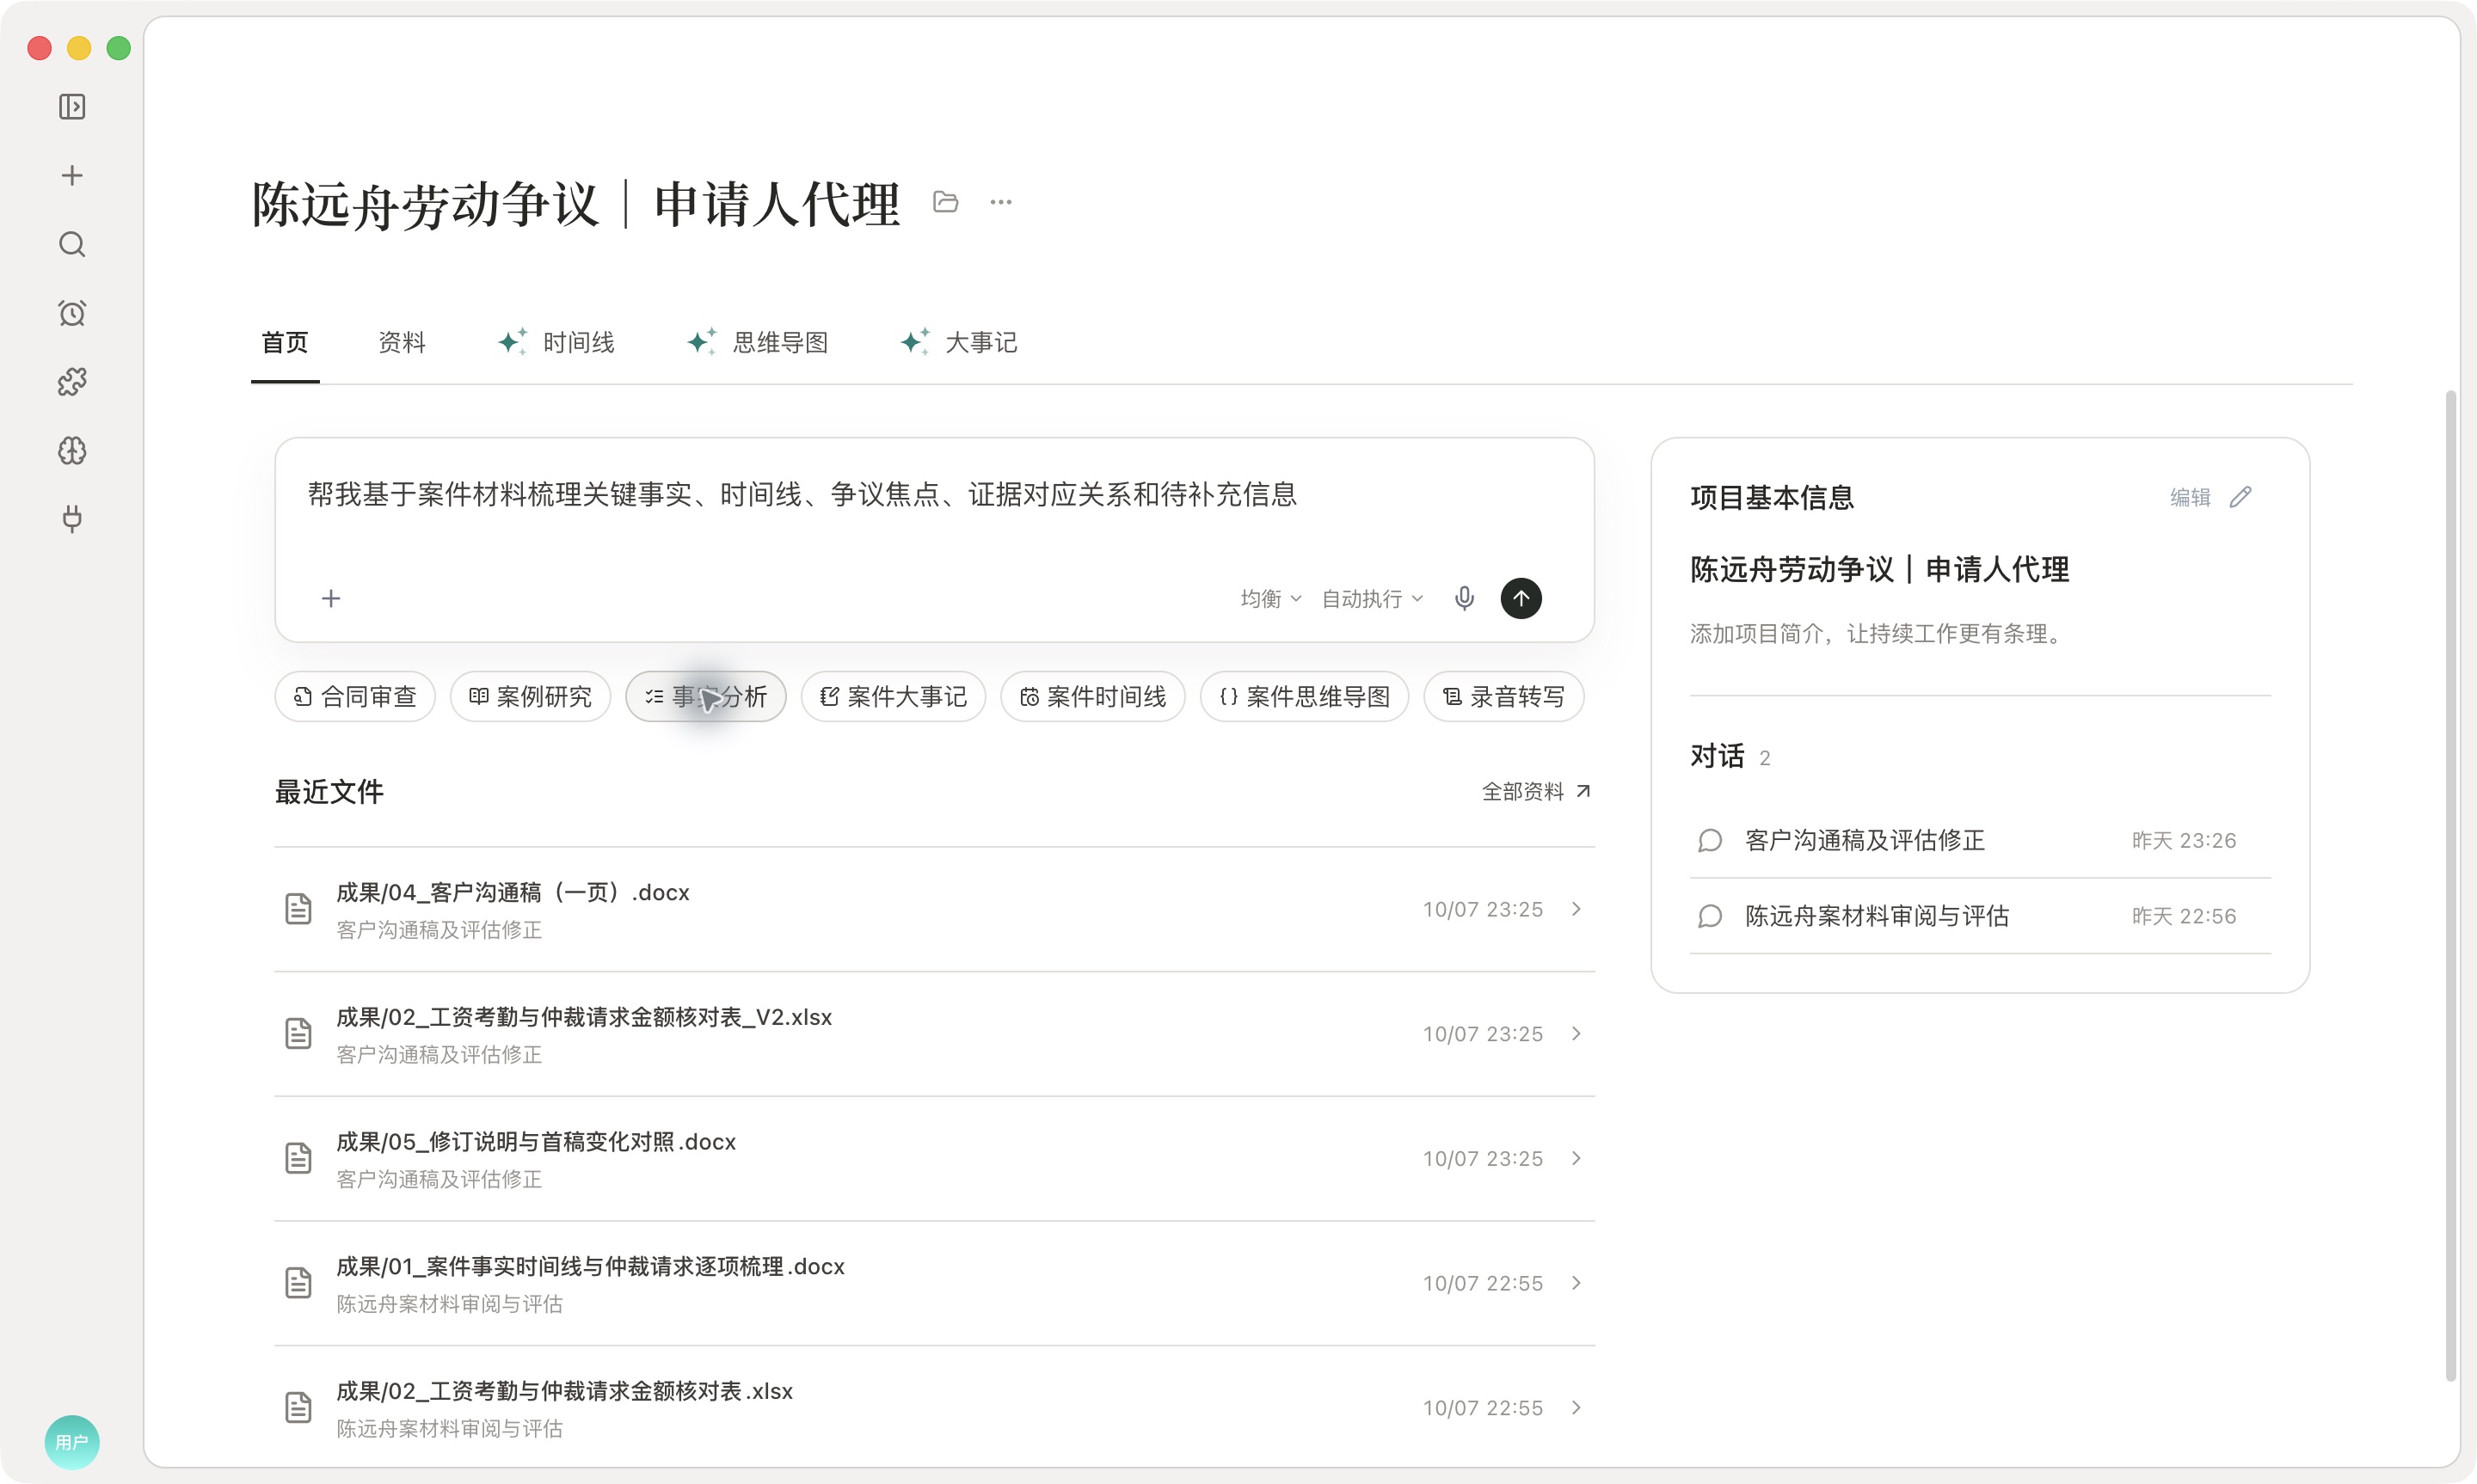Expand chevron for 成果/01_案件事实时间线与仲裁请求逐项梳理.docx

coord(1577,1283)
